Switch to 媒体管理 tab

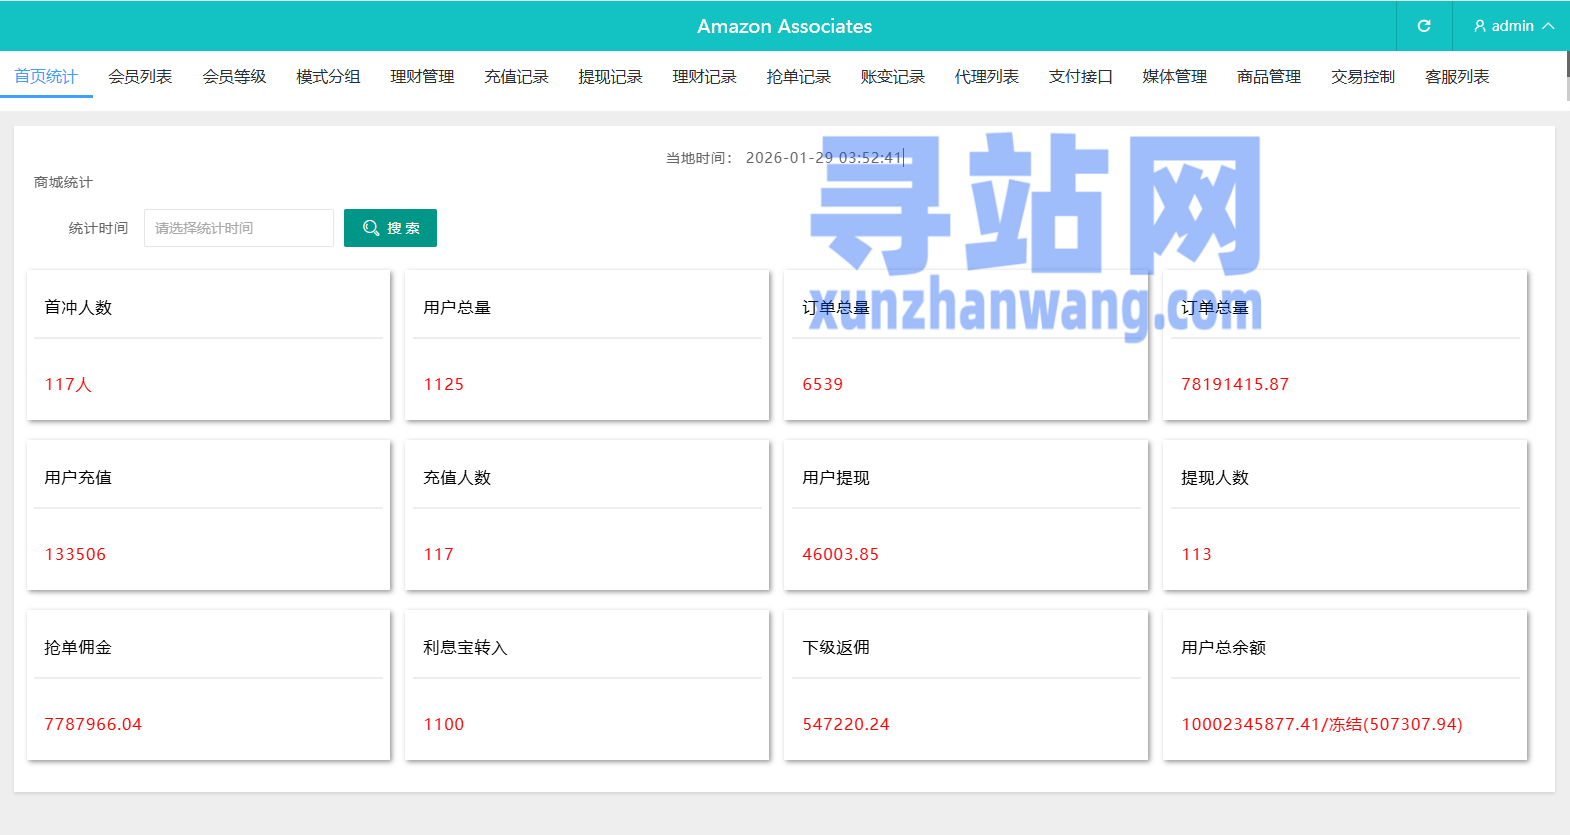pos(1174,77)
